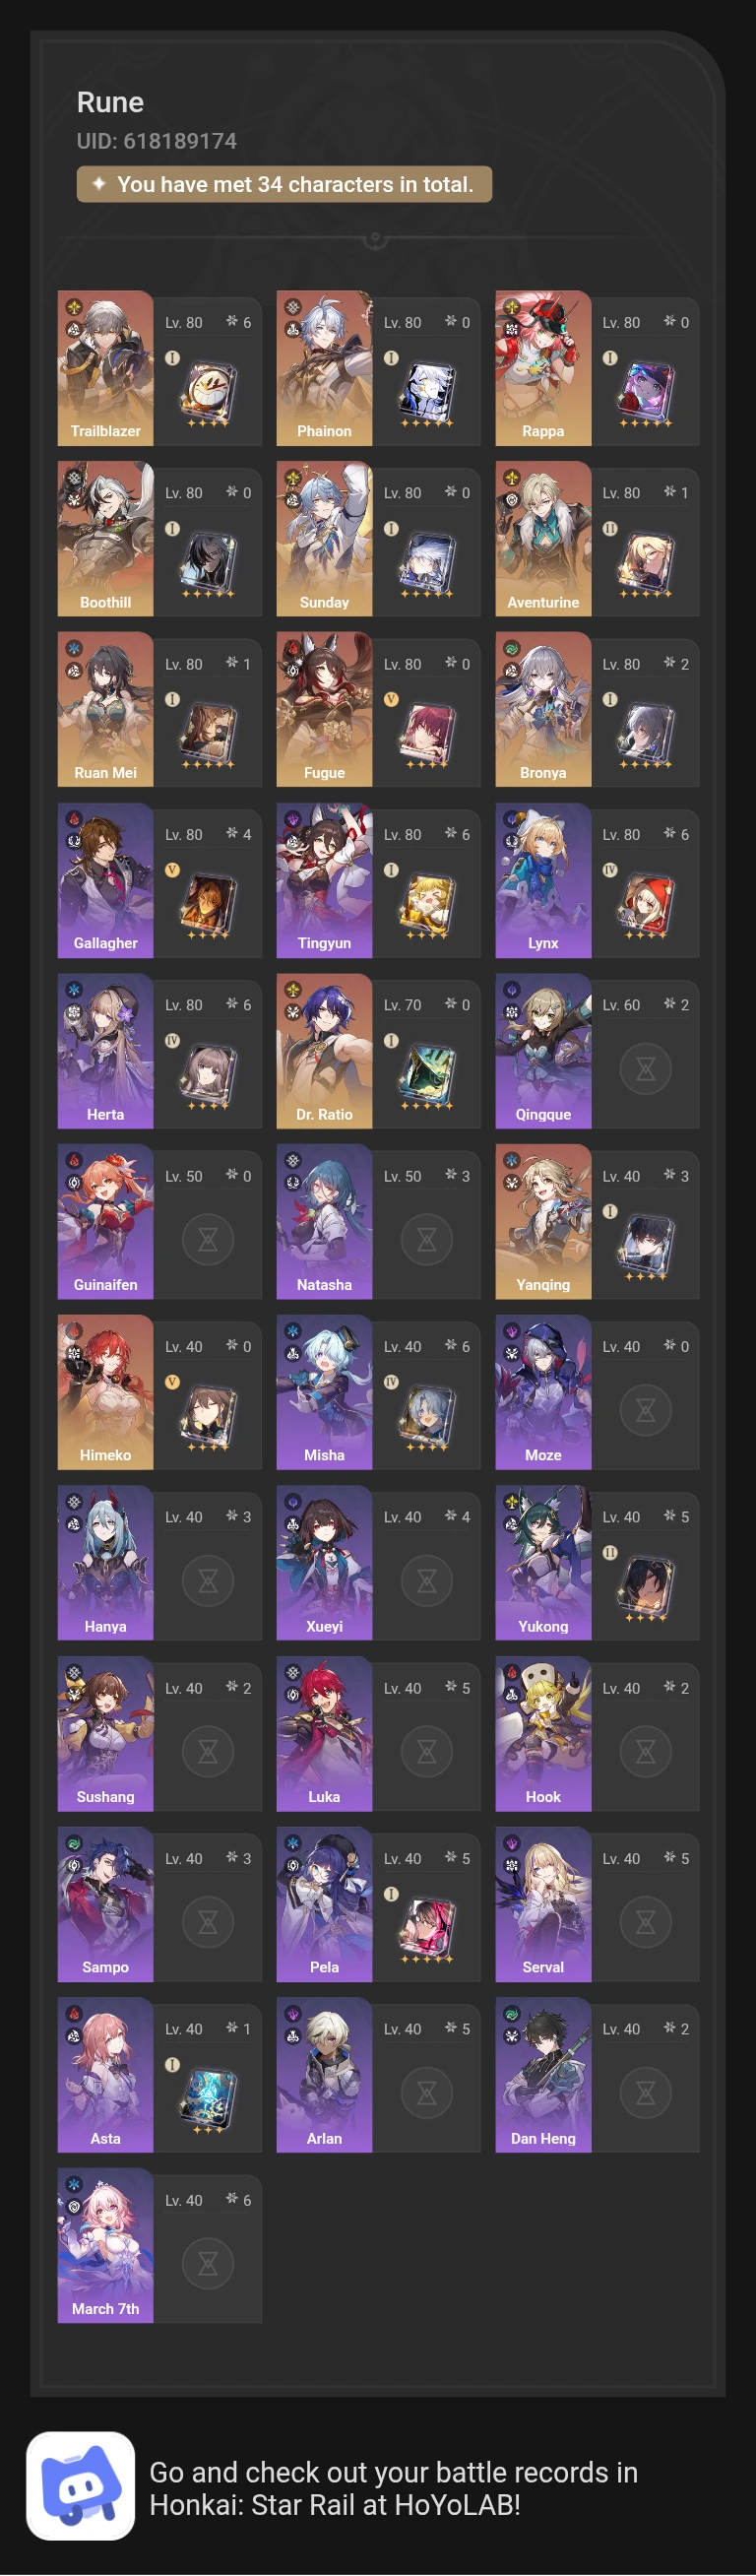Select the Himeko character card
The height and width of the screenshot is (2576, 756).
(x=160, y=1392)
